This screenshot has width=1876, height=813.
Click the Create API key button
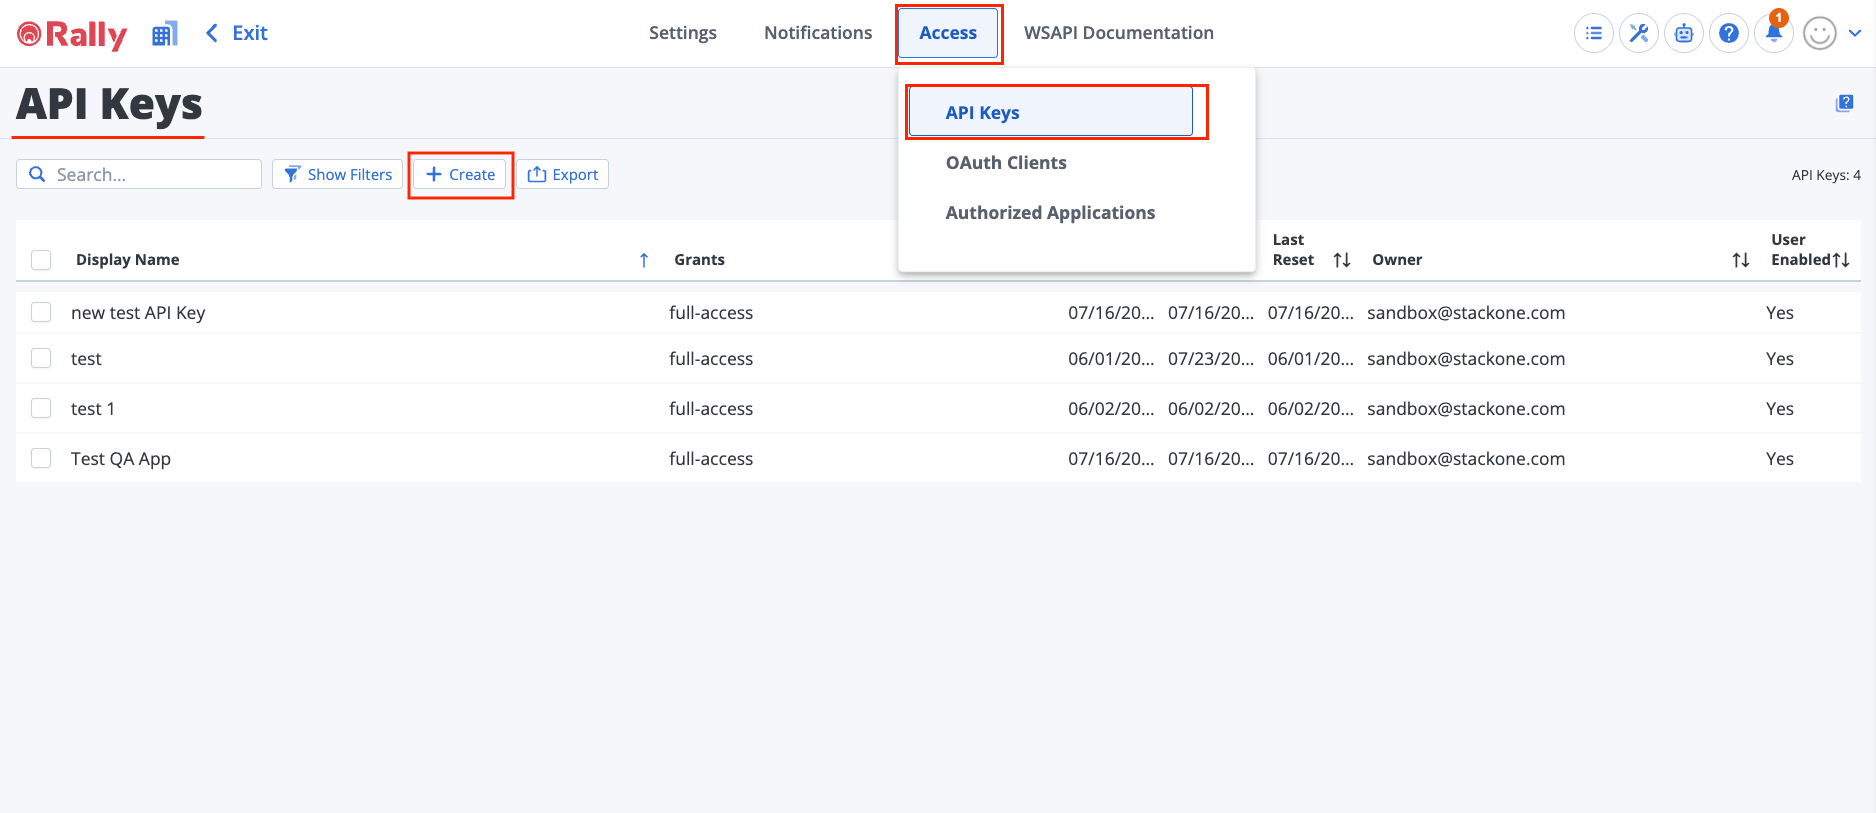coord(461,174)
